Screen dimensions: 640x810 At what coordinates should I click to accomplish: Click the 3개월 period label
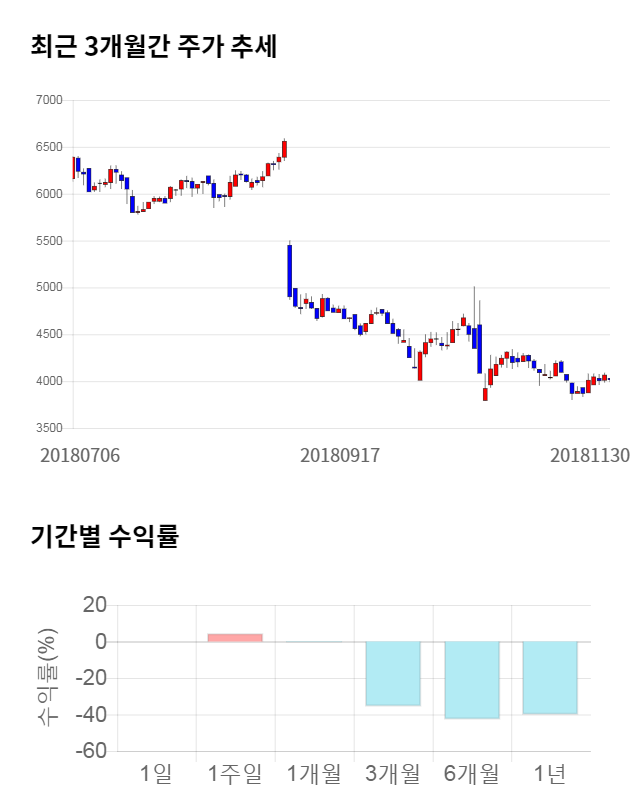(393, 773)
